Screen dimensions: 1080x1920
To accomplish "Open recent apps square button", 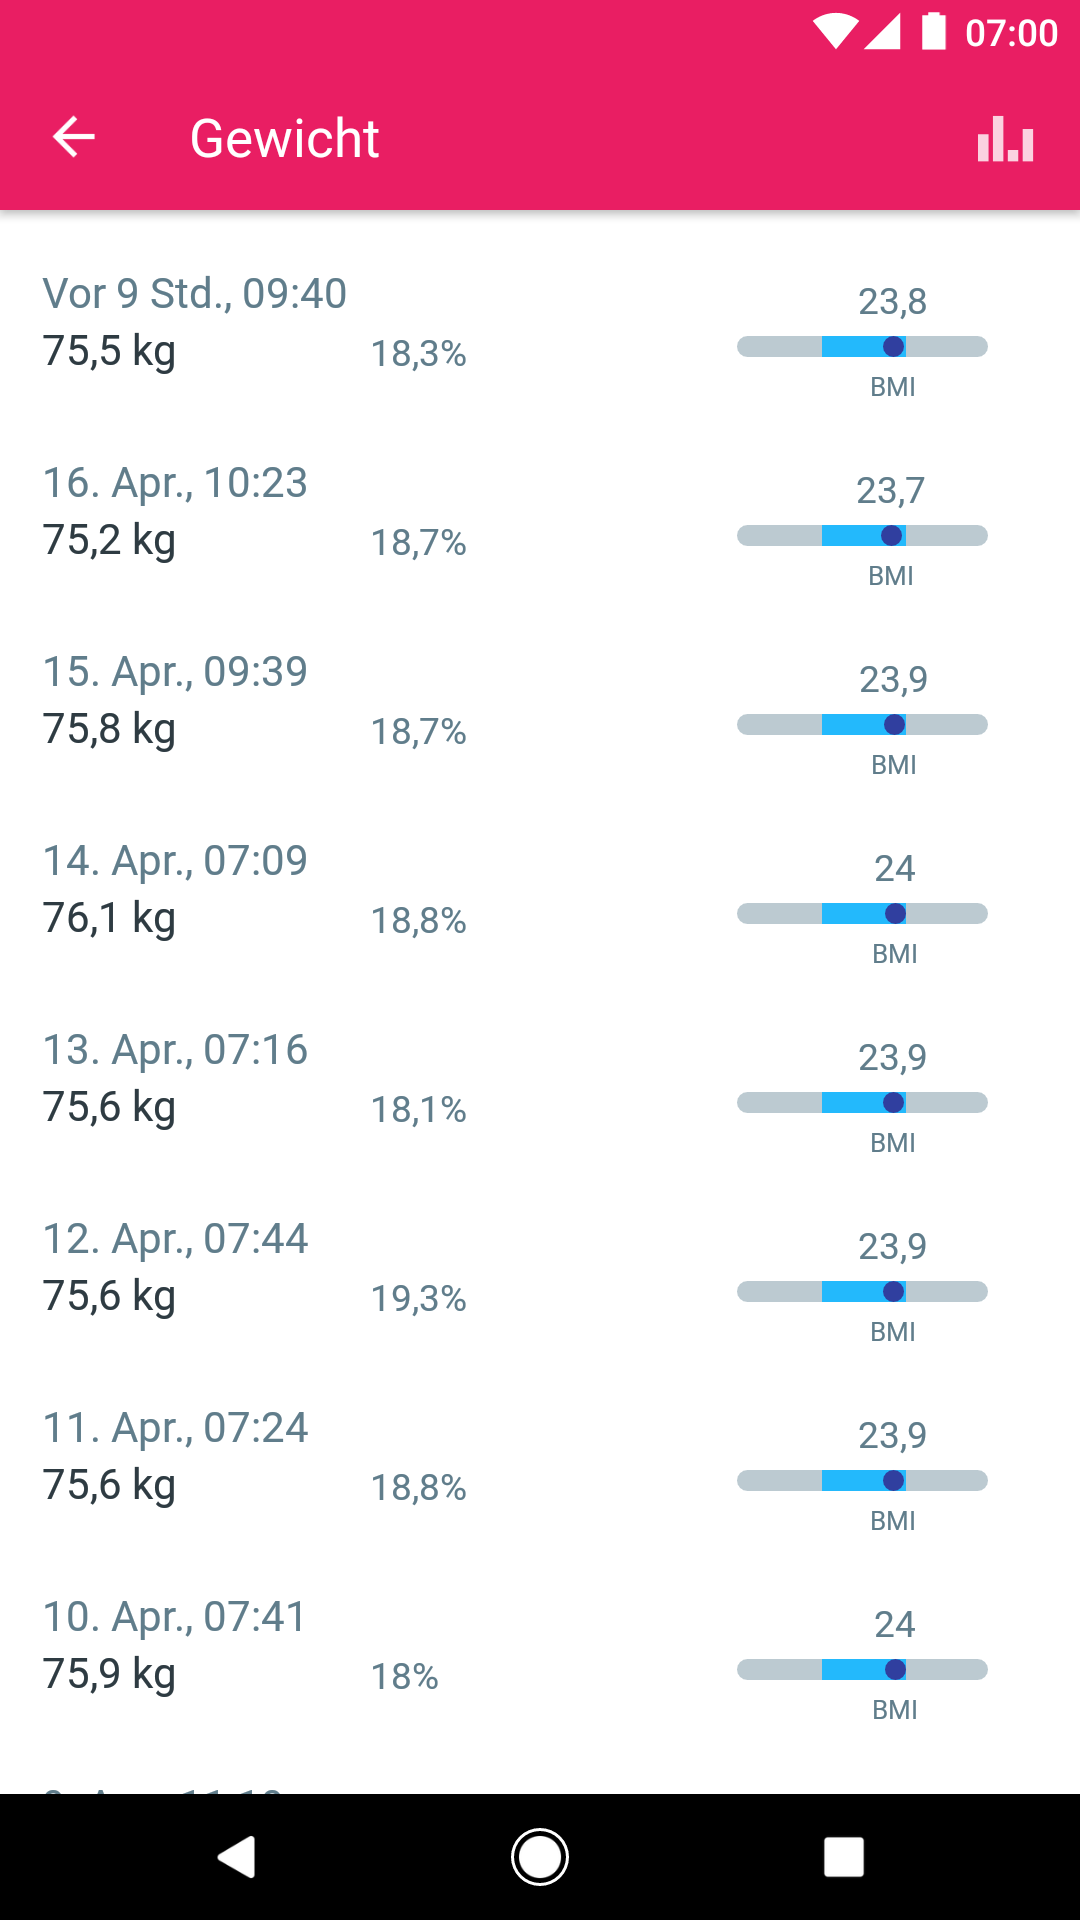I will (x=843, y=1857).
